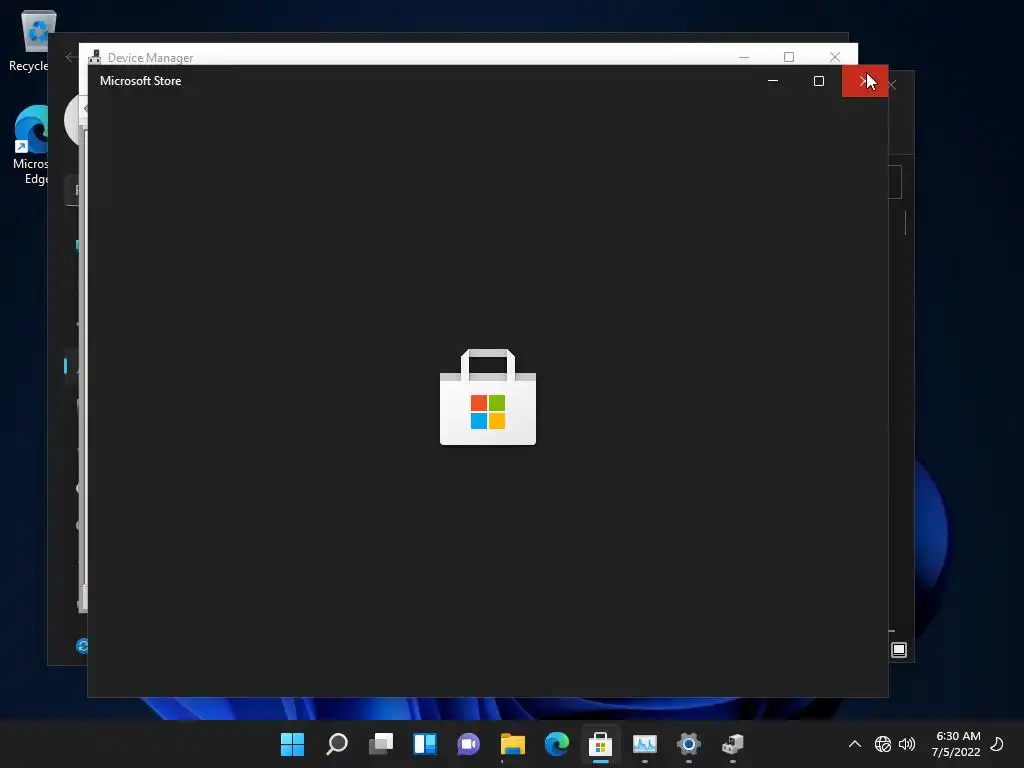
Task: Launch Chat from the taskbar
Action: point(468,744)
